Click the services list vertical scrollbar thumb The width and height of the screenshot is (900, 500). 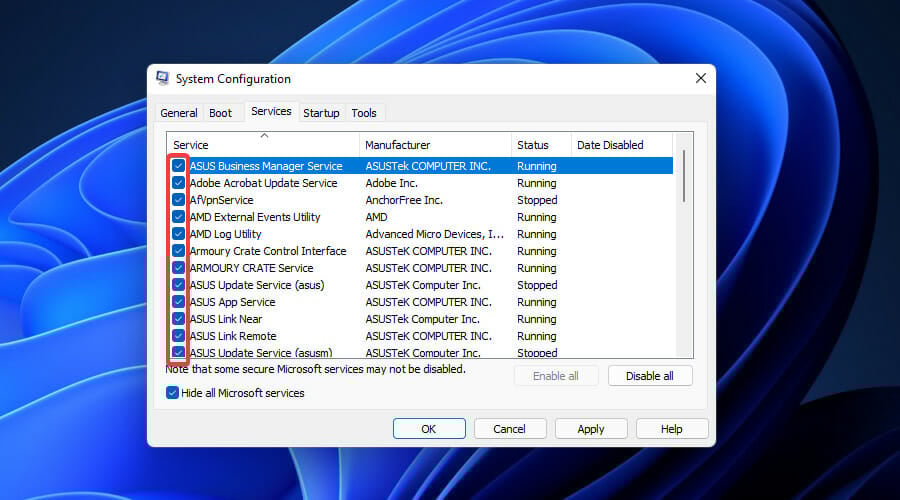coord(684,176)
